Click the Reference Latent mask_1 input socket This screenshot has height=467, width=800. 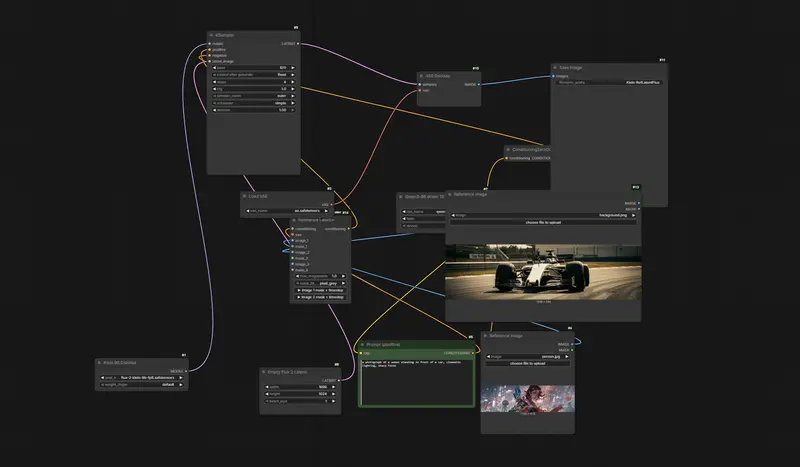(x=292, y=247)
